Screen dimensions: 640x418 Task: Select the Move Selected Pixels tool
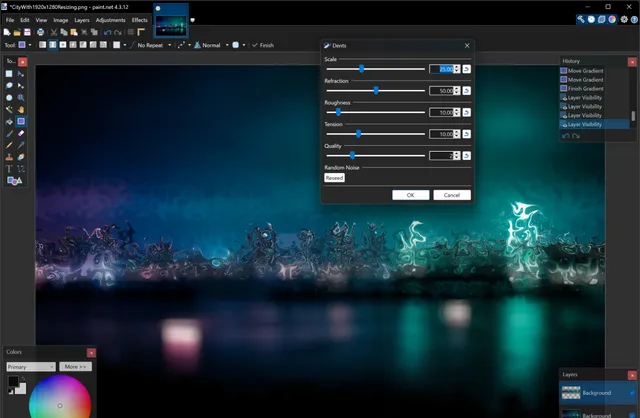click(21, 74)
